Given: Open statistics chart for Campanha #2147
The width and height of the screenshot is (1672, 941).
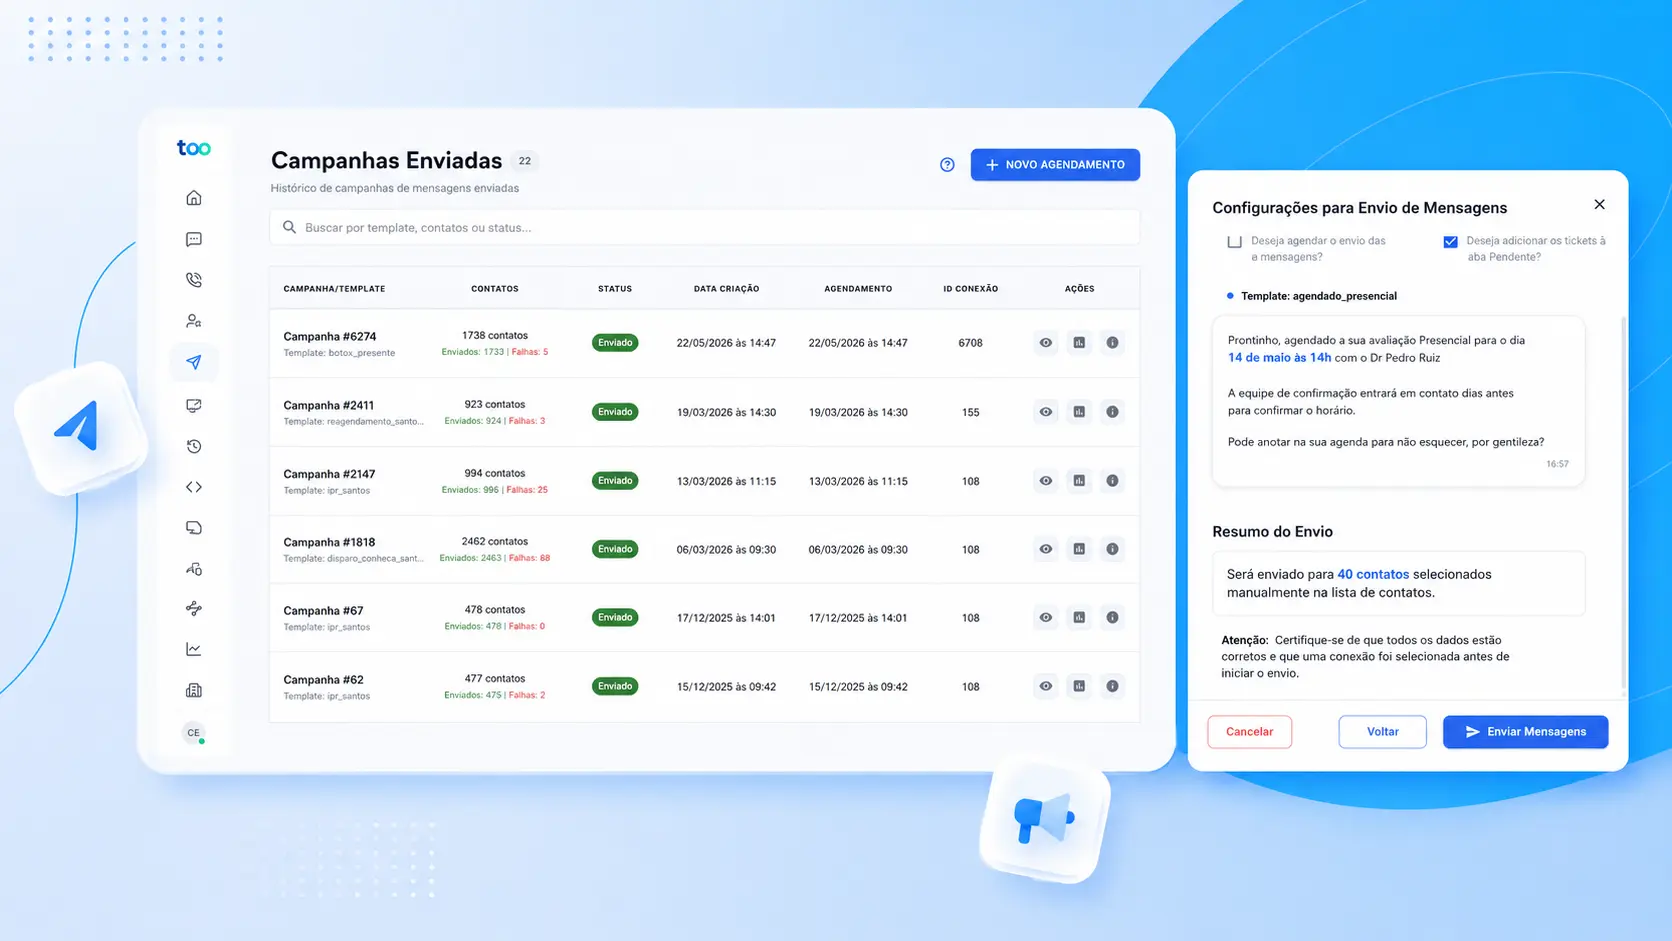Looking at the screenshot, I should point(1079,481).
